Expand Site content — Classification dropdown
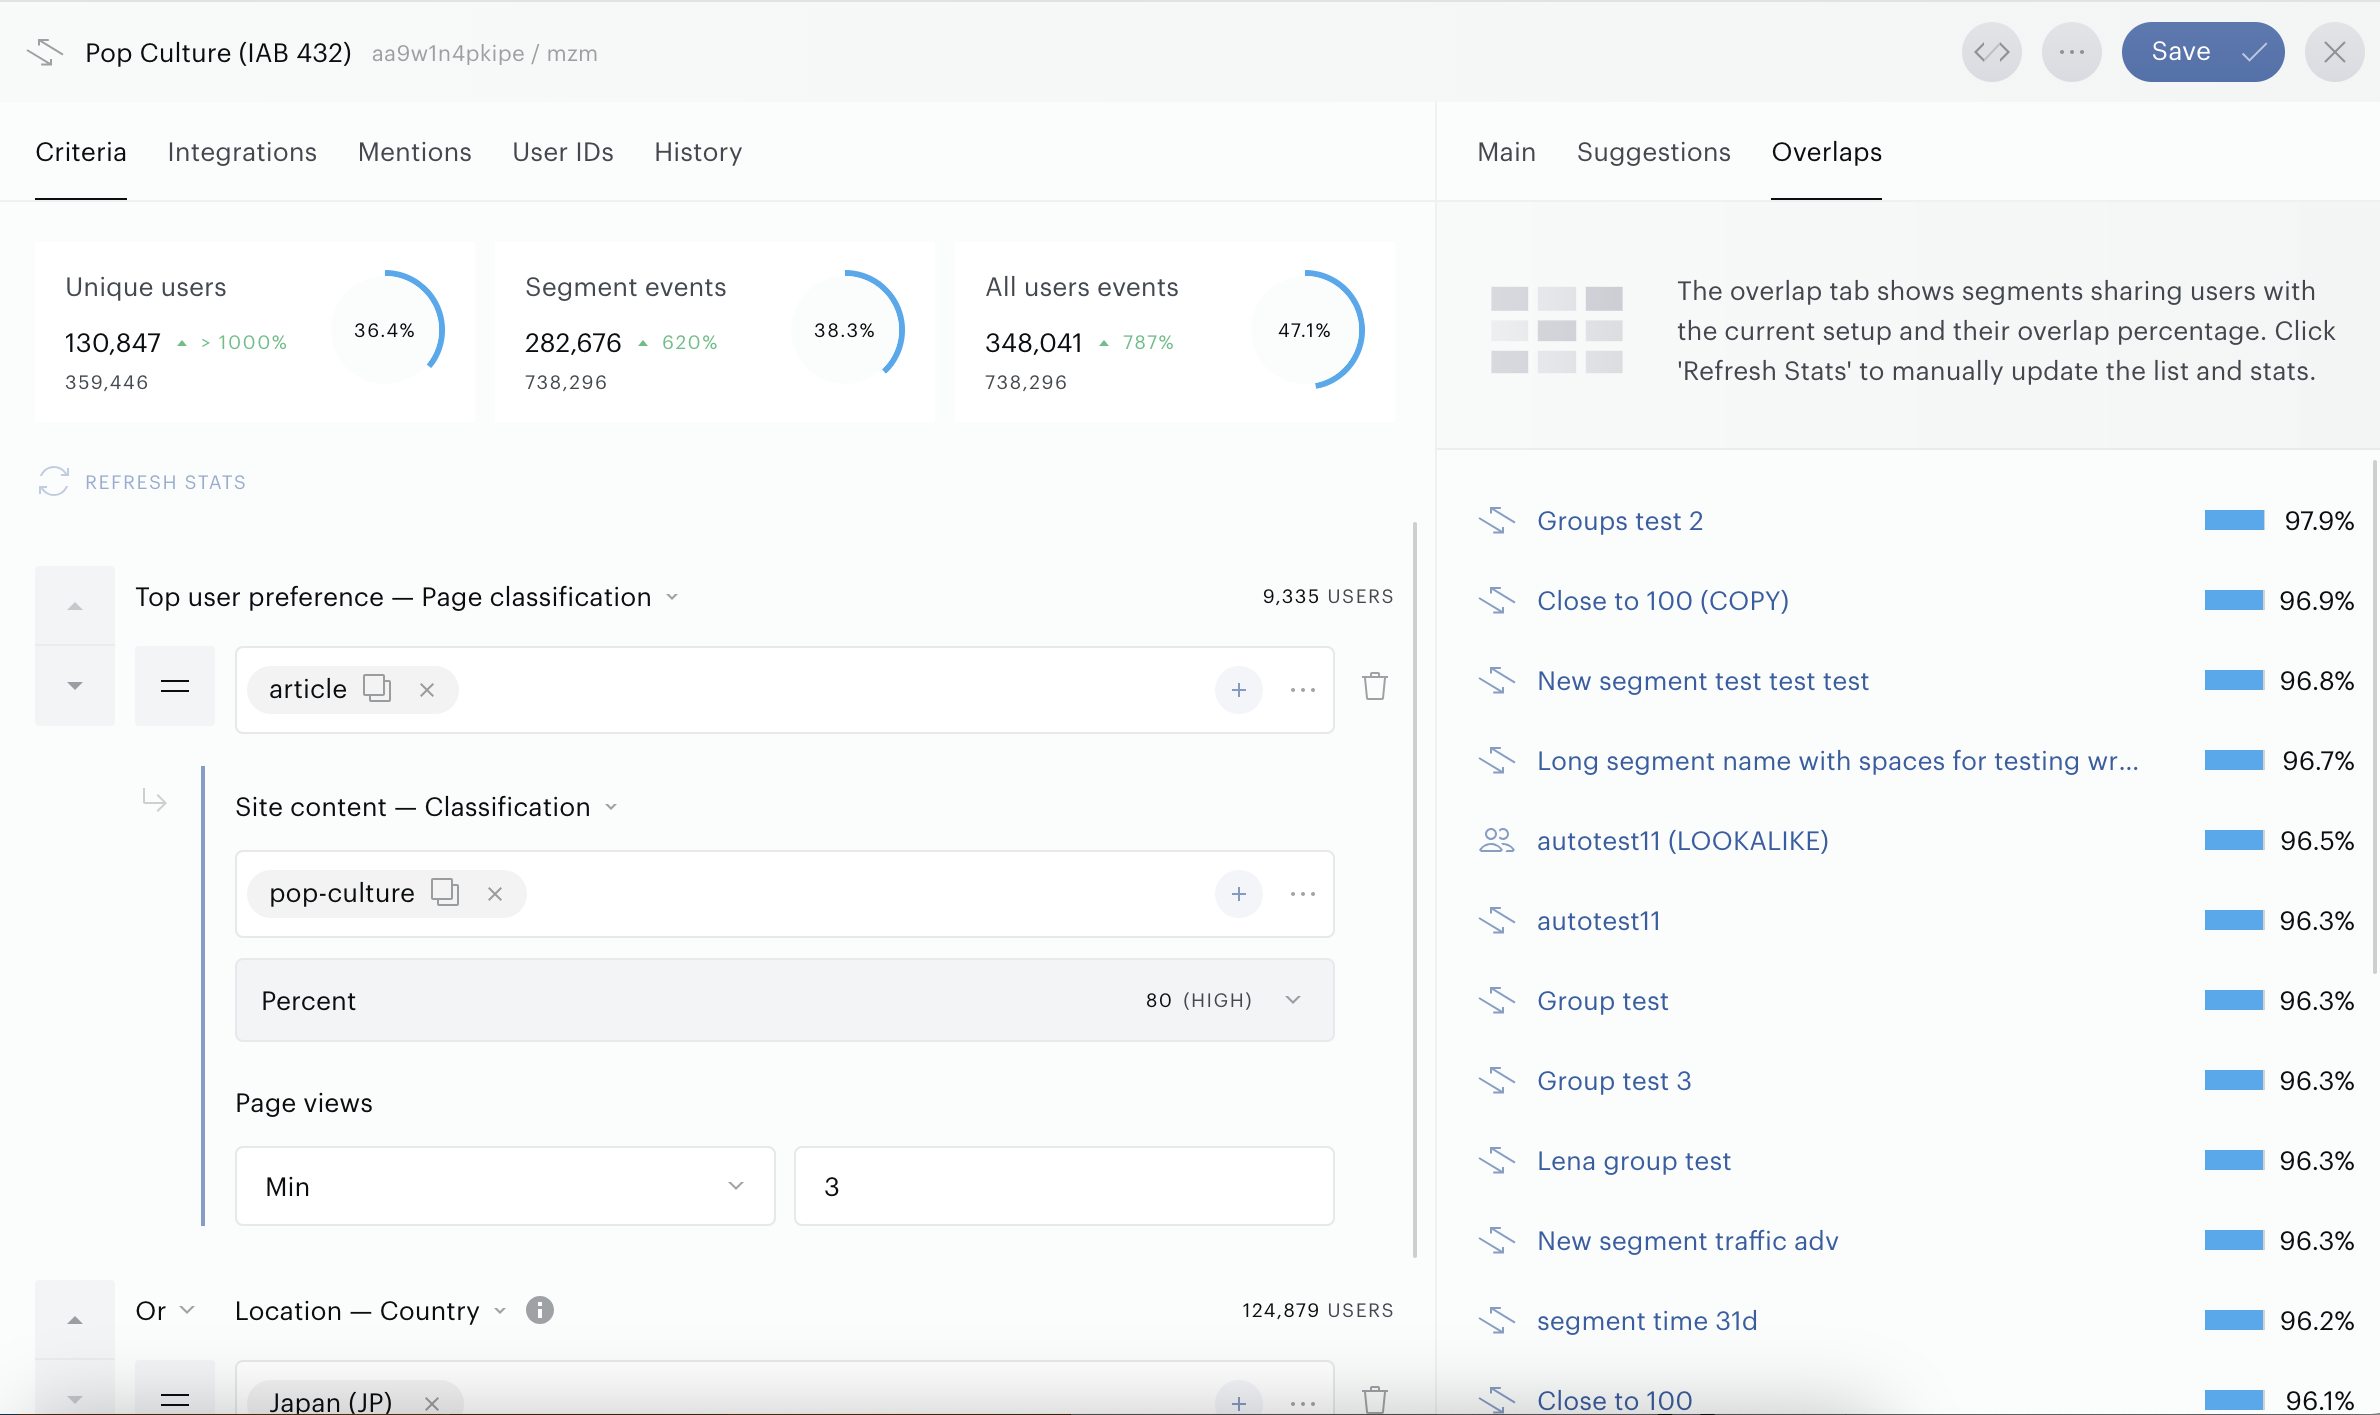2380x1415 pixels. (611, 807)
